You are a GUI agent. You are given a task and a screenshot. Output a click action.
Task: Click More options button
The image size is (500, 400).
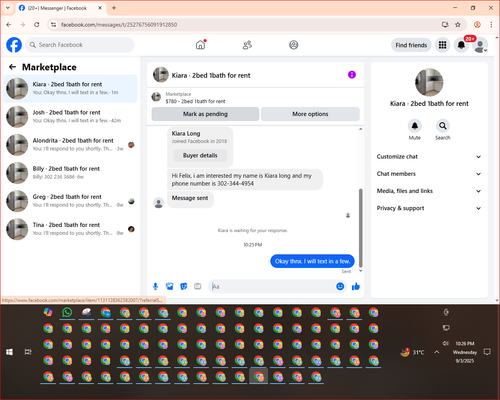tap(310, 114)
